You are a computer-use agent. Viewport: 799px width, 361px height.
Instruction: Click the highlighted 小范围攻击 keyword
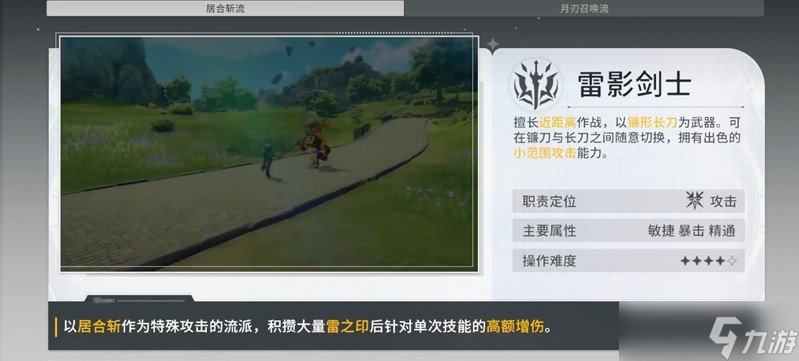[545, 152]
